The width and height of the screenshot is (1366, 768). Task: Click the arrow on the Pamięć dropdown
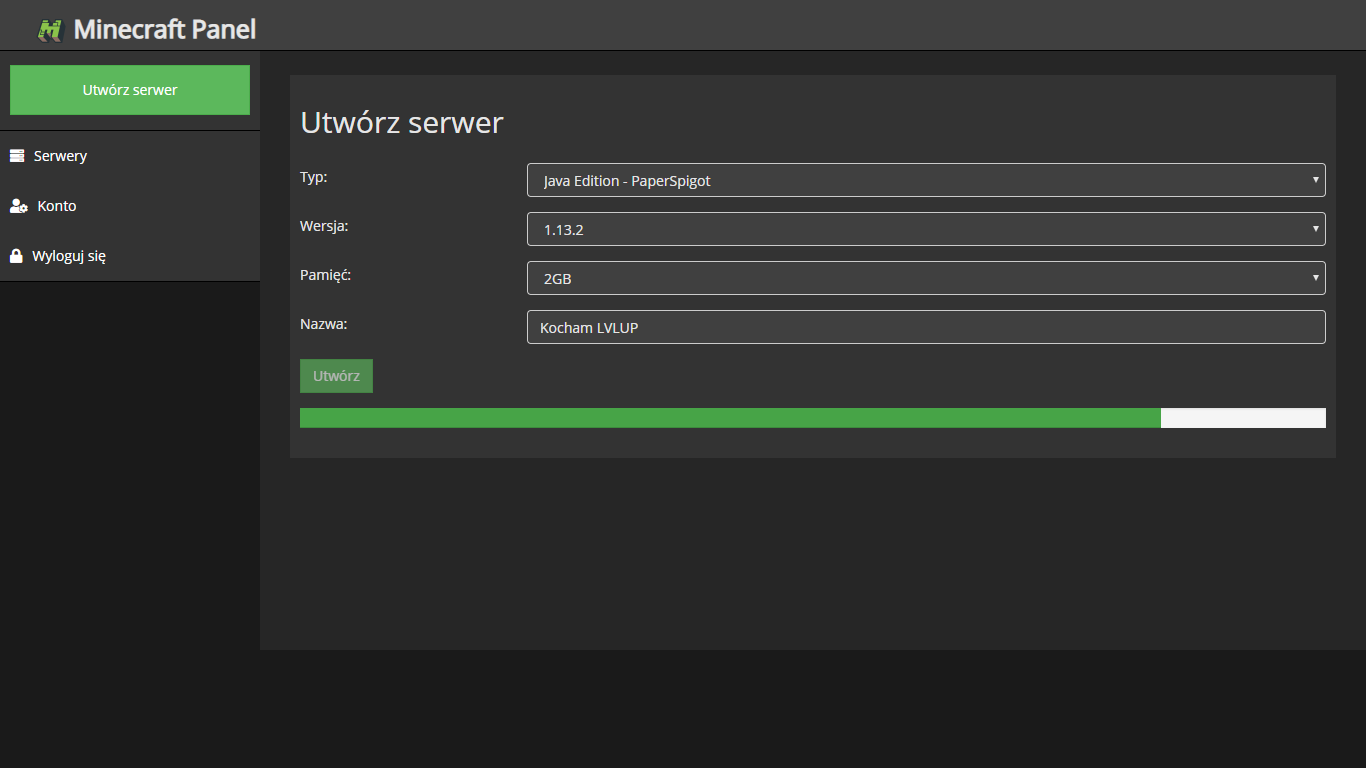click(x=1315, y=278)
